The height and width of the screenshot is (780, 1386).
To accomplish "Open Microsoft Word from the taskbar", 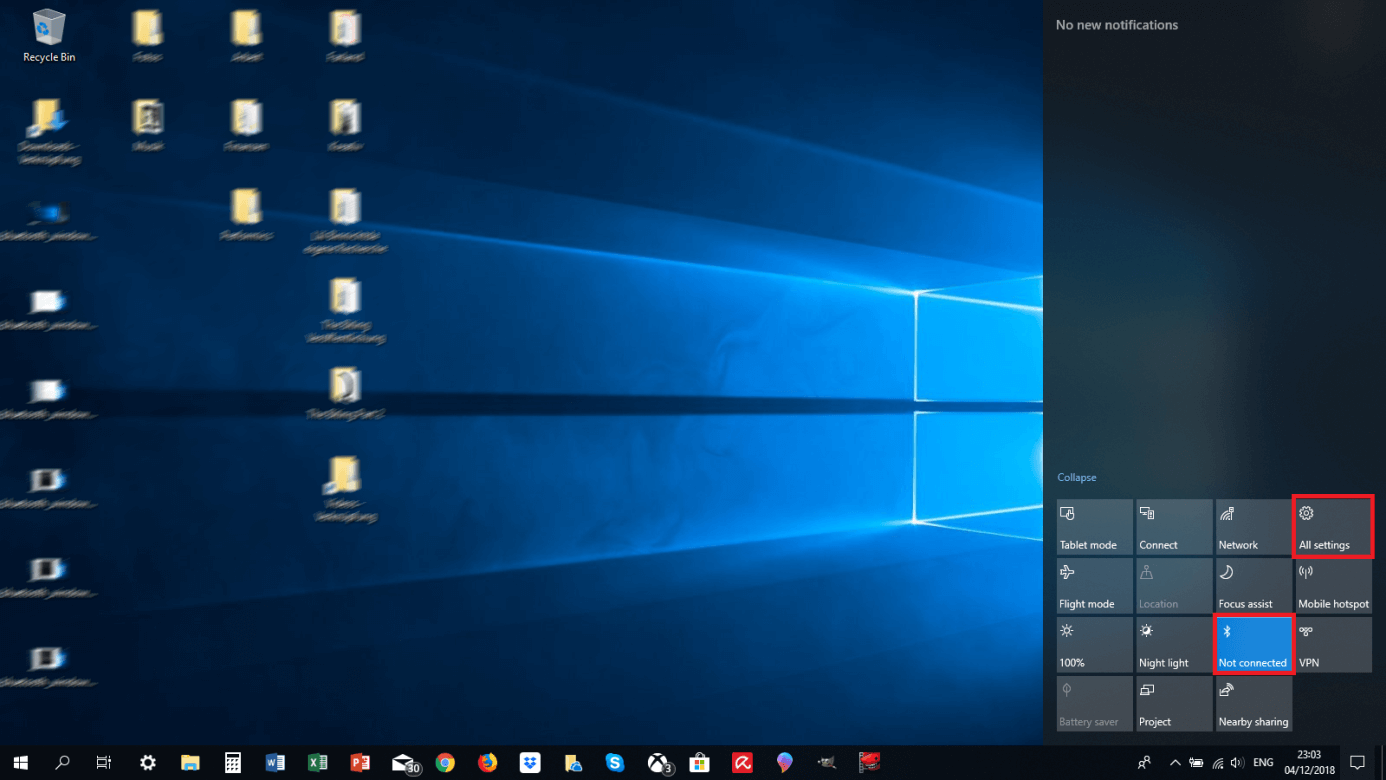I will (275, 762).
